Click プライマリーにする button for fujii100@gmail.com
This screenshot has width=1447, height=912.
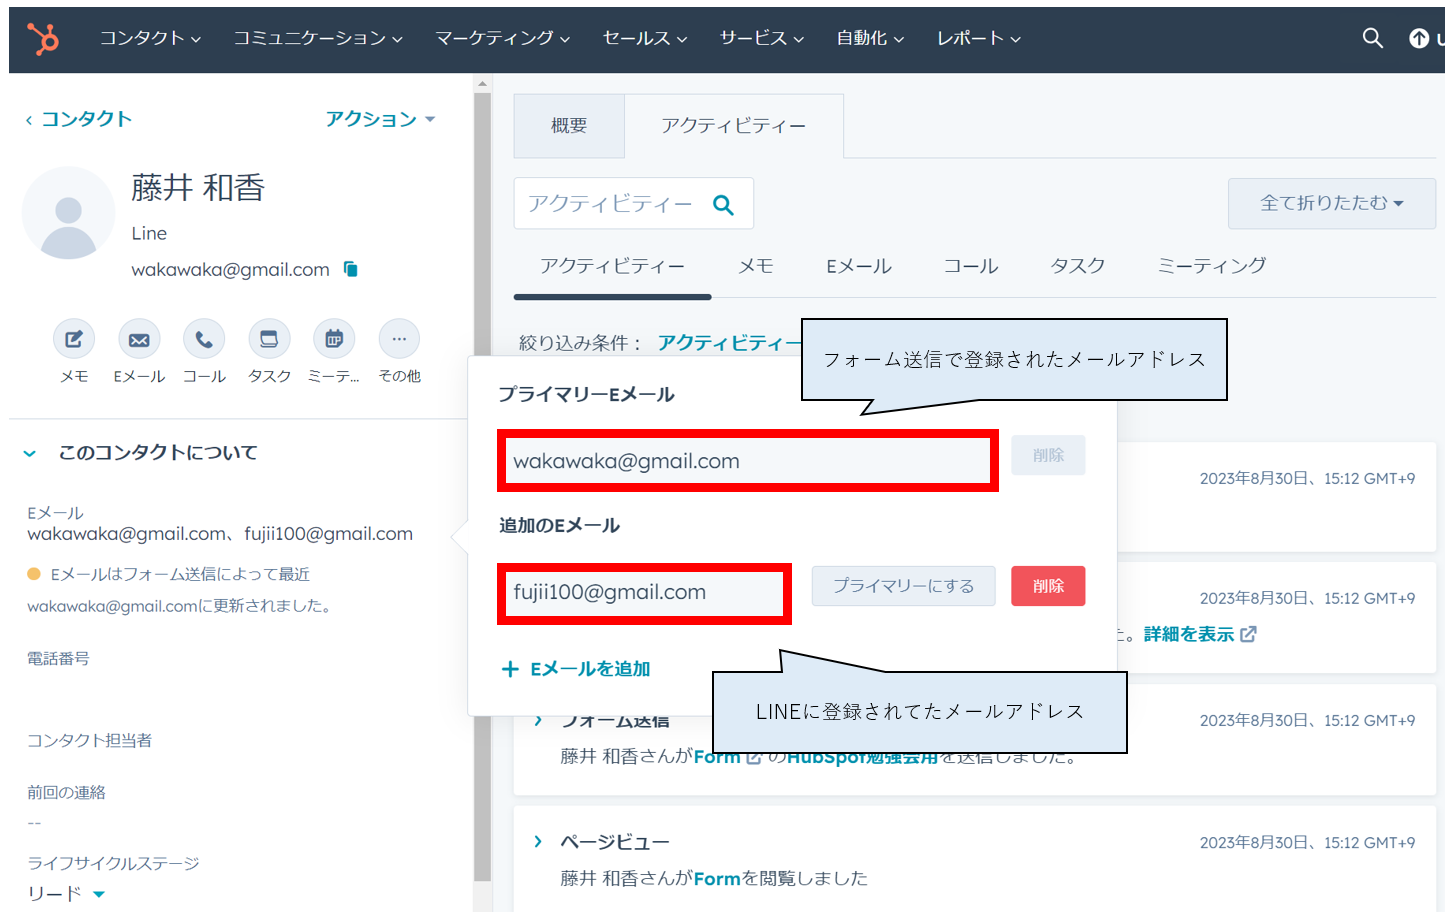click(903, 586)
